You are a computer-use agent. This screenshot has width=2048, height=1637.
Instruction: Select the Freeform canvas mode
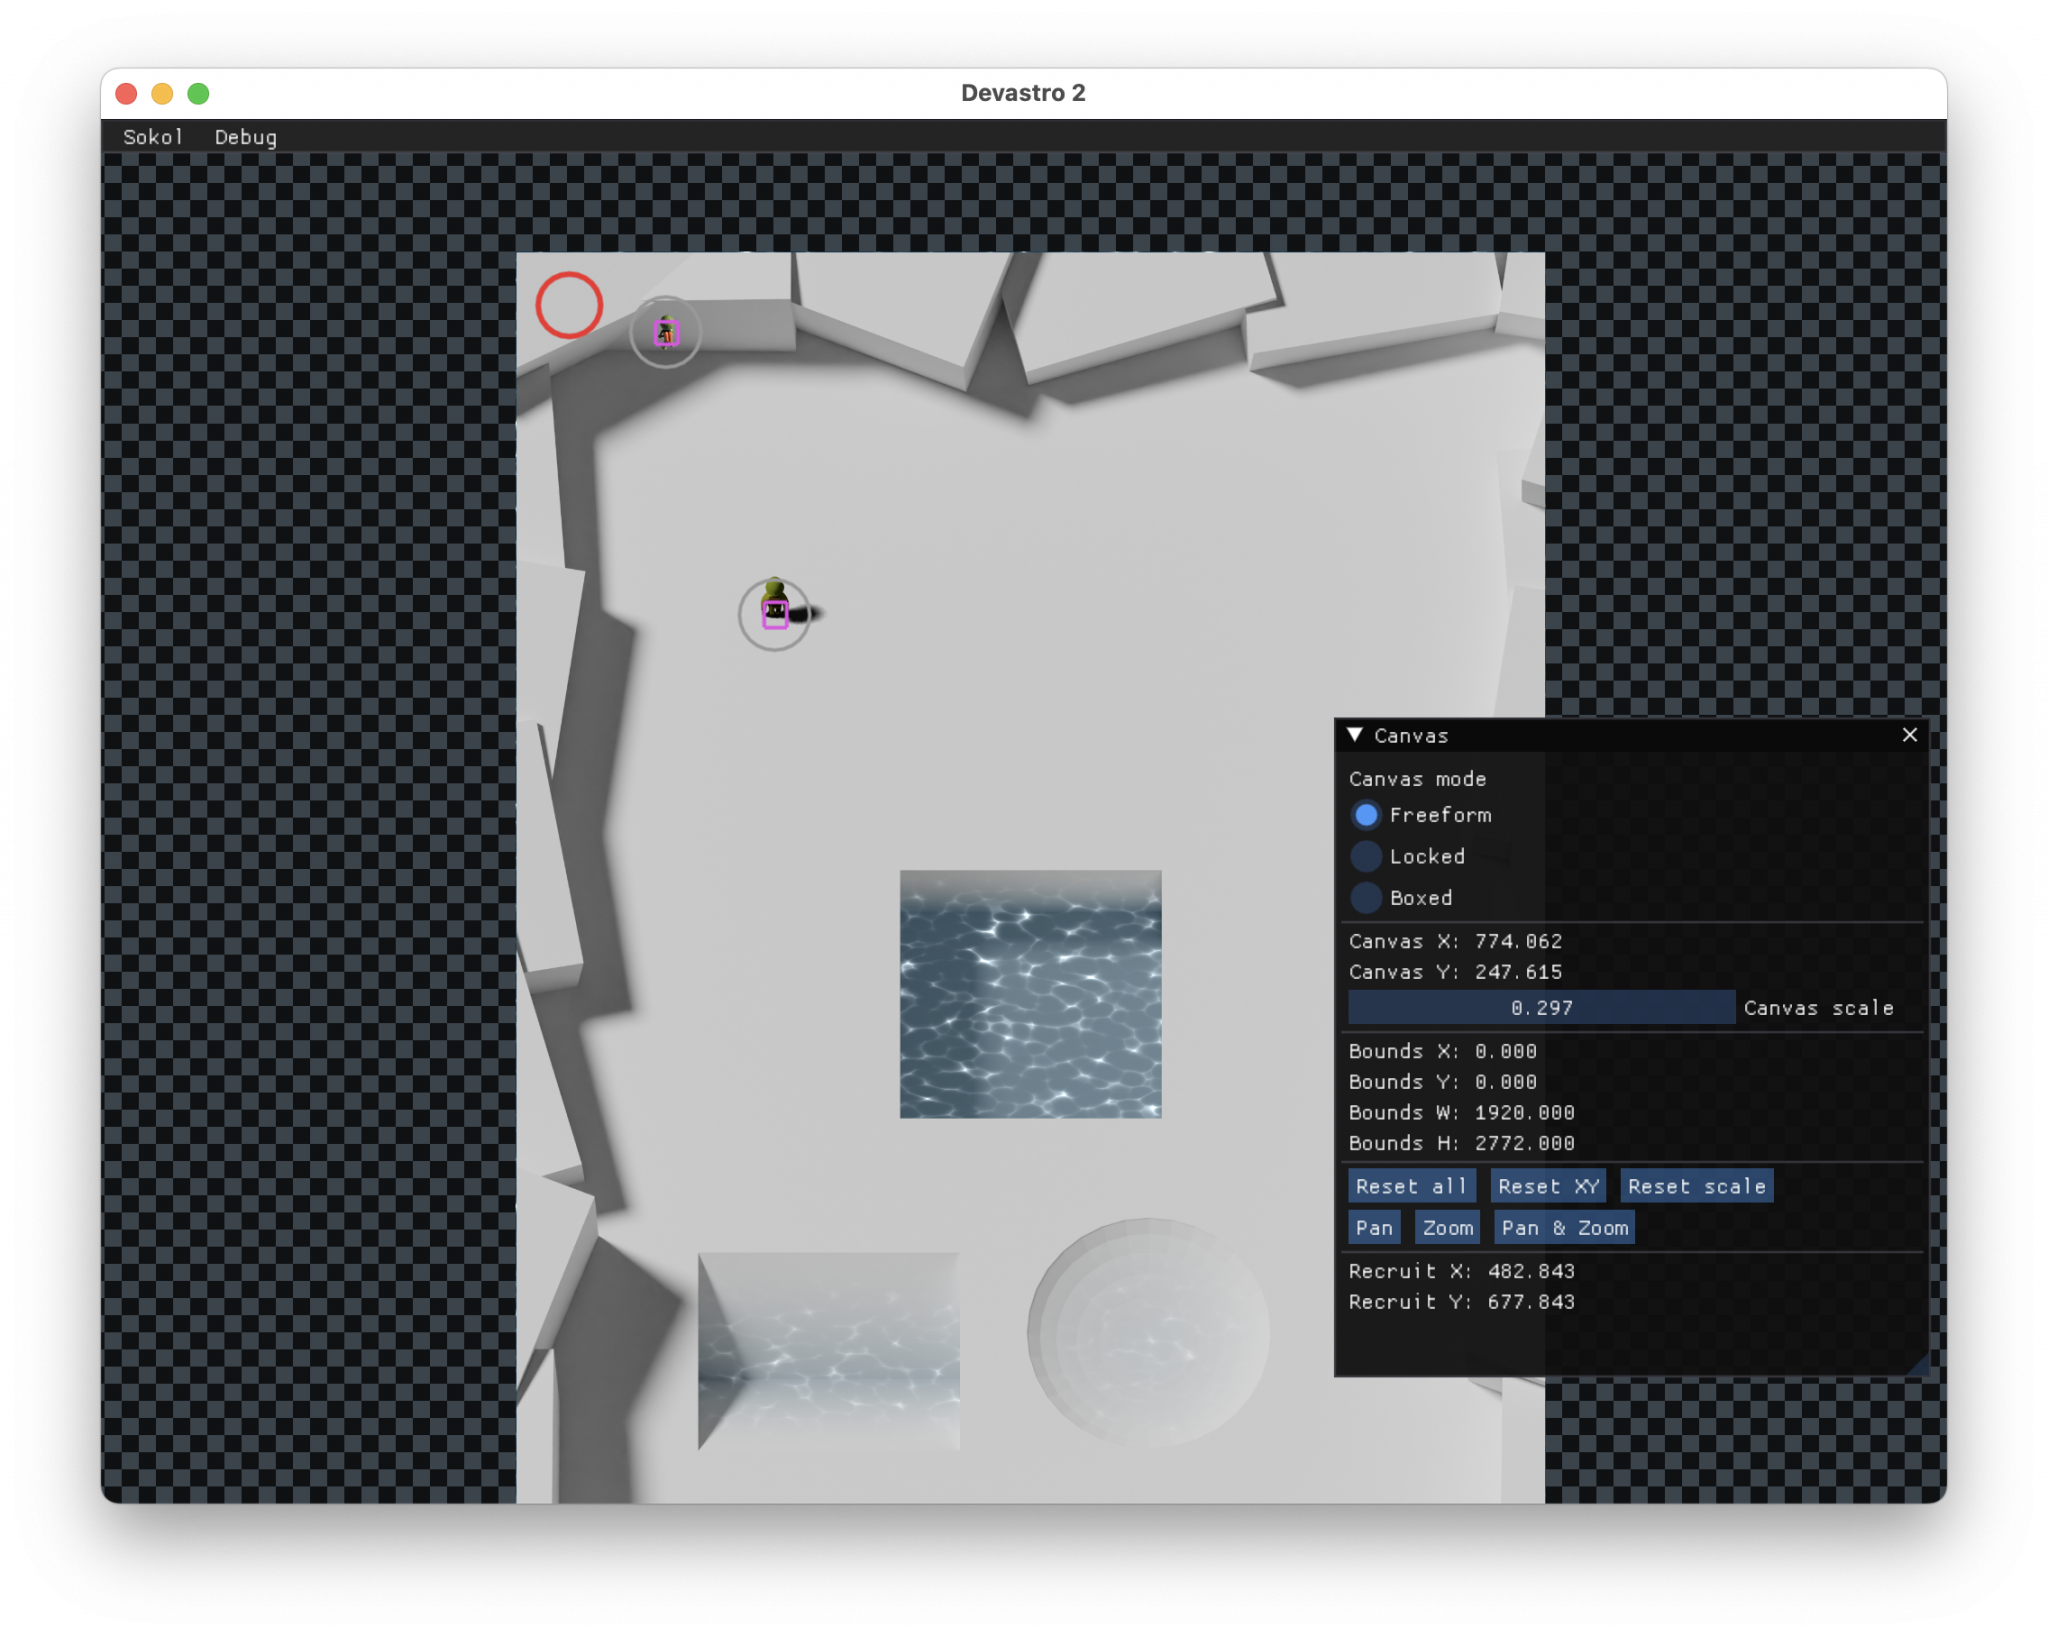pos(1366,815)
